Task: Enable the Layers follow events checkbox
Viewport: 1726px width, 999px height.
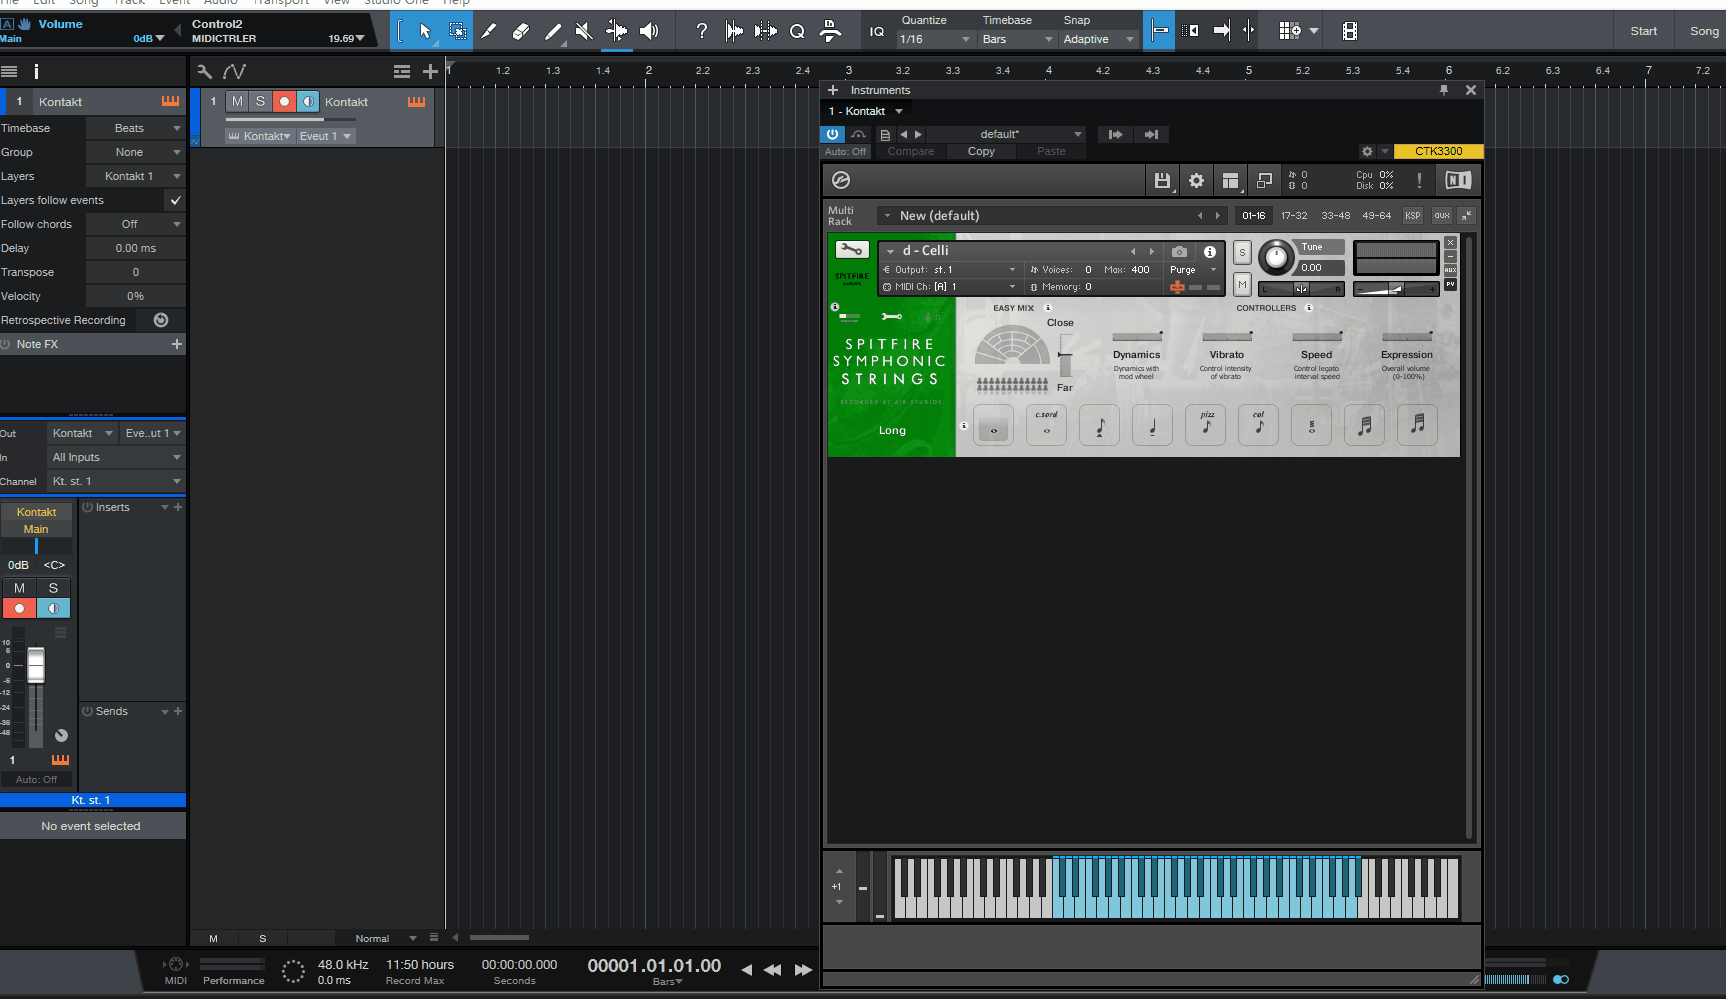Action: pos(176,200)
